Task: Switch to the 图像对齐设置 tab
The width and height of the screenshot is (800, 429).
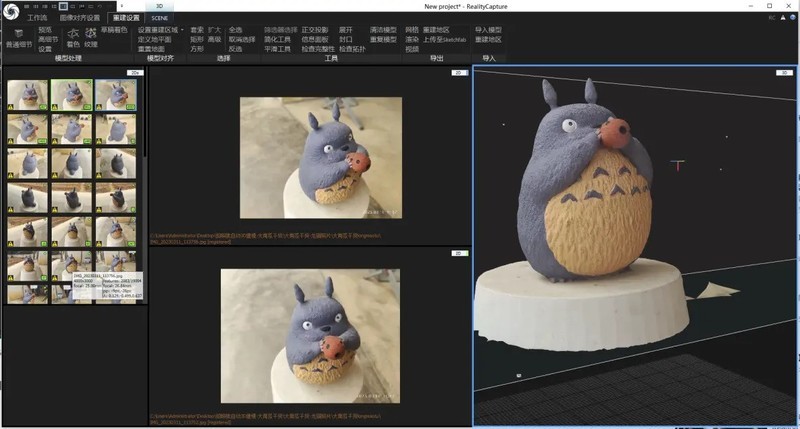Action: coord(80,18)
